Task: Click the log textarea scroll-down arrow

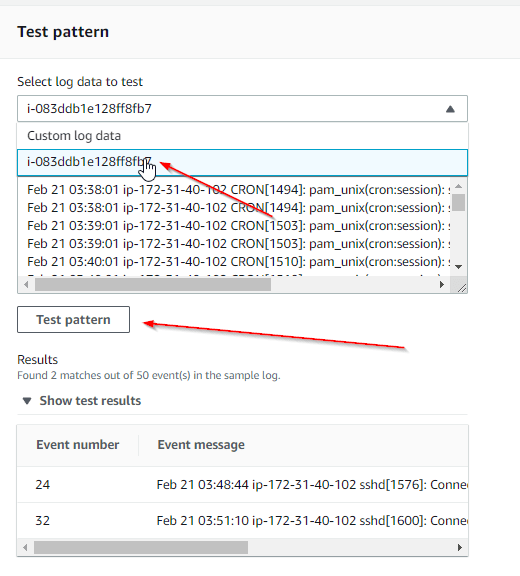Action: click(458, 267)
